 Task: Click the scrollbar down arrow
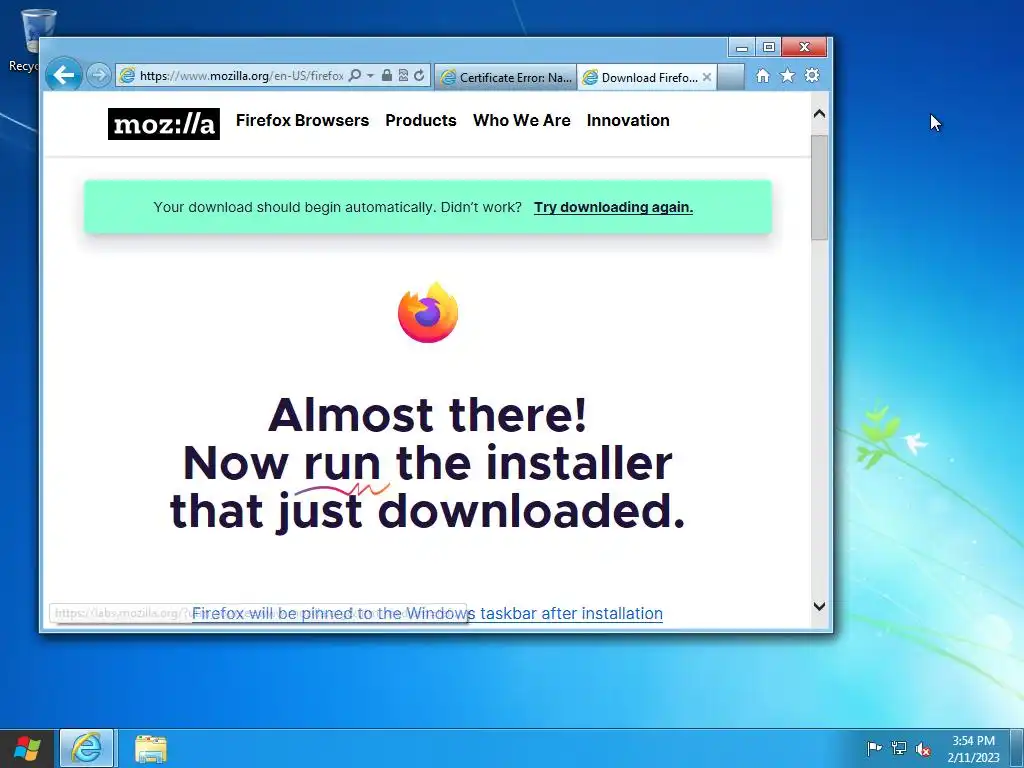point(820,606)
